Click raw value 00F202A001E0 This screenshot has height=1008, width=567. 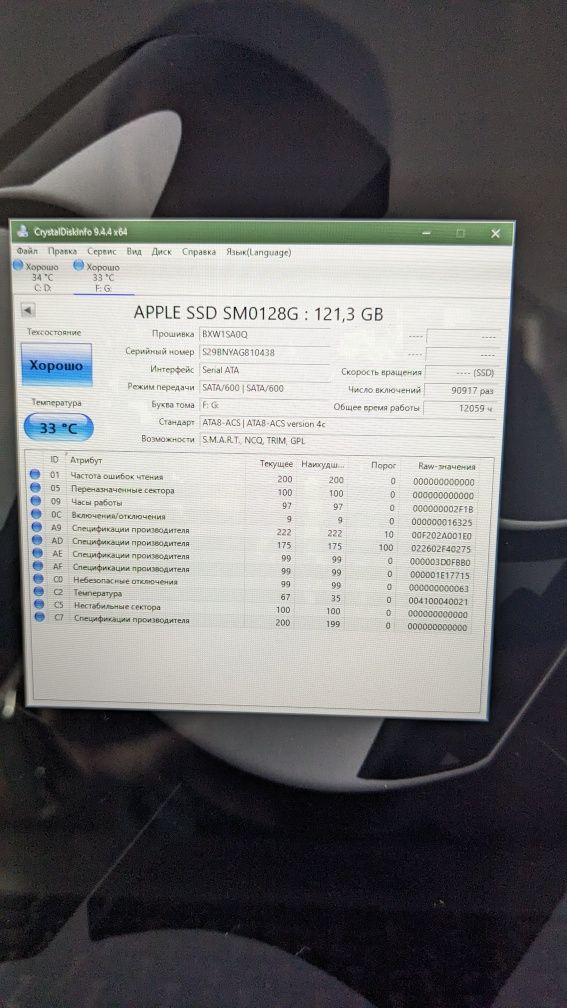point(443,536)
